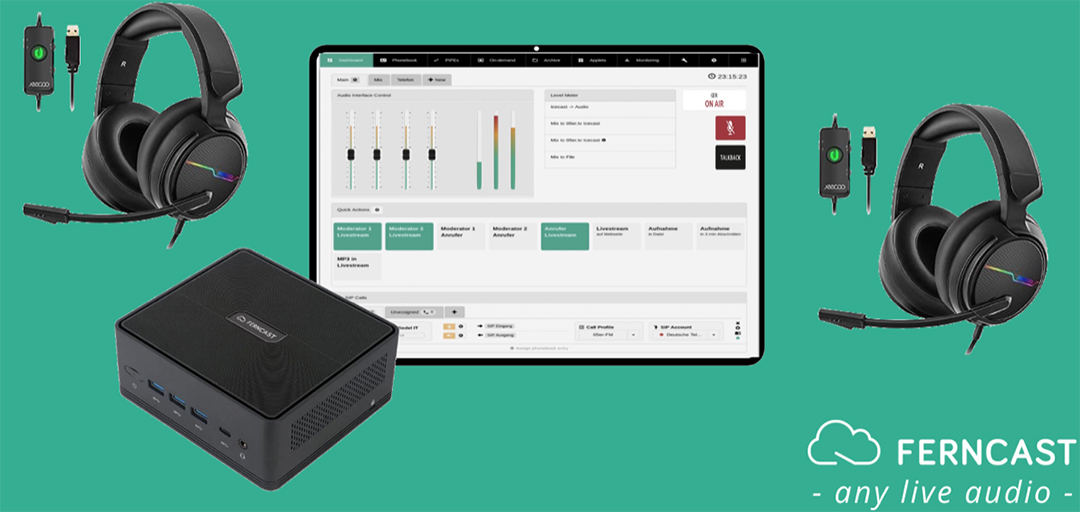Image resolution: width=1080 pixels, height=512 pixels.
Task: Open the wrench settings icon in top bar
Action: [685, 60]
